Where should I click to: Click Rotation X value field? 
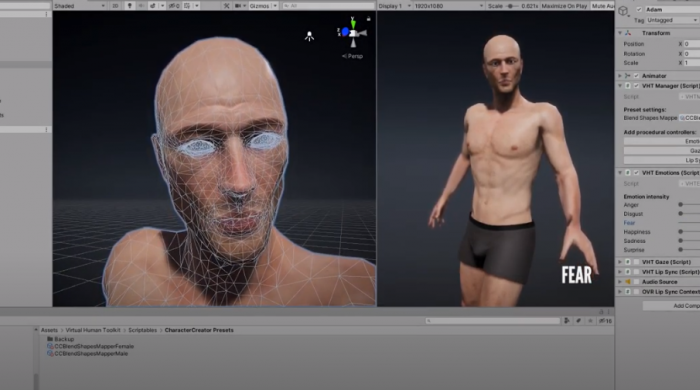coord(692,54)
